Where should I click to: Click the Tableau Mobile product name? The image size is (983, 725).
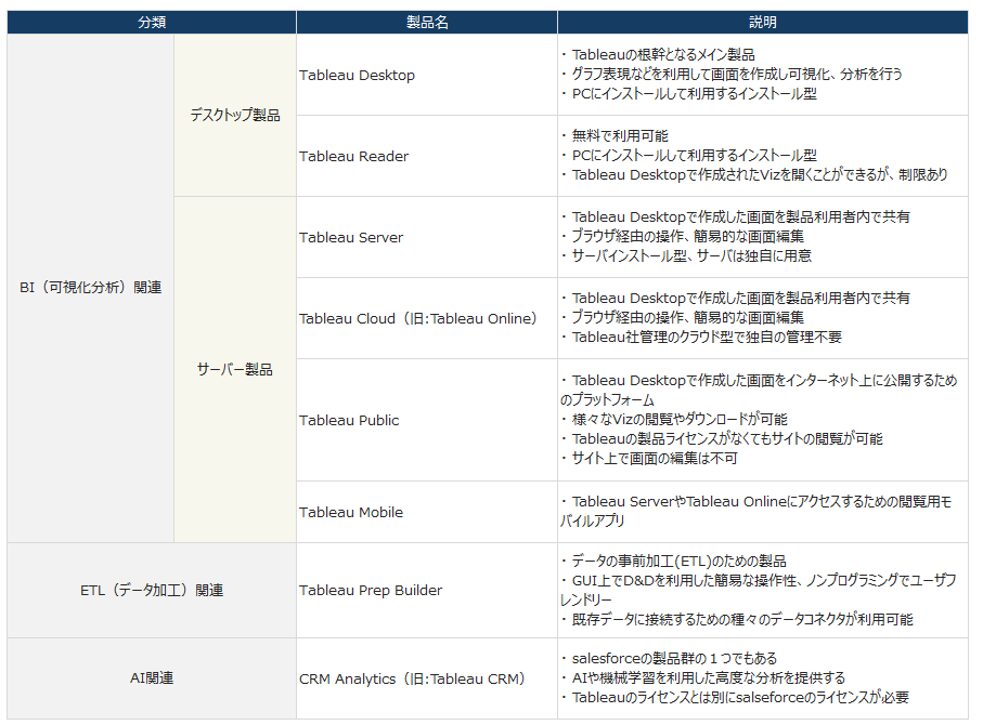click(351, 512)
